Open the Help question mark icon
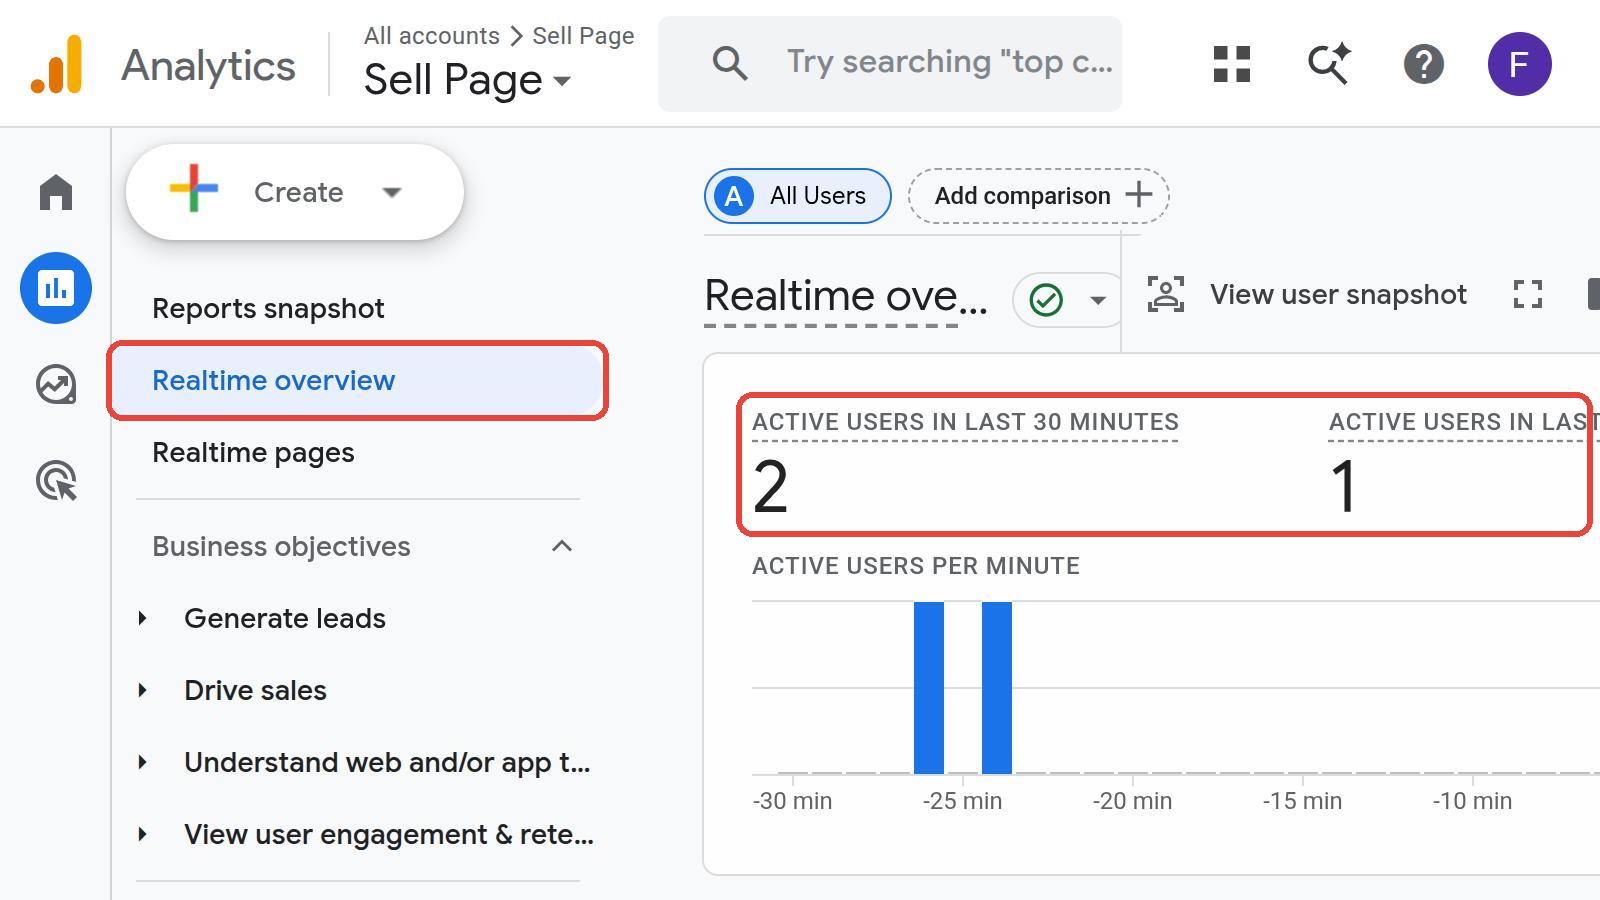The width and height of the screenshot is (1600, 900). [1424, 64]
